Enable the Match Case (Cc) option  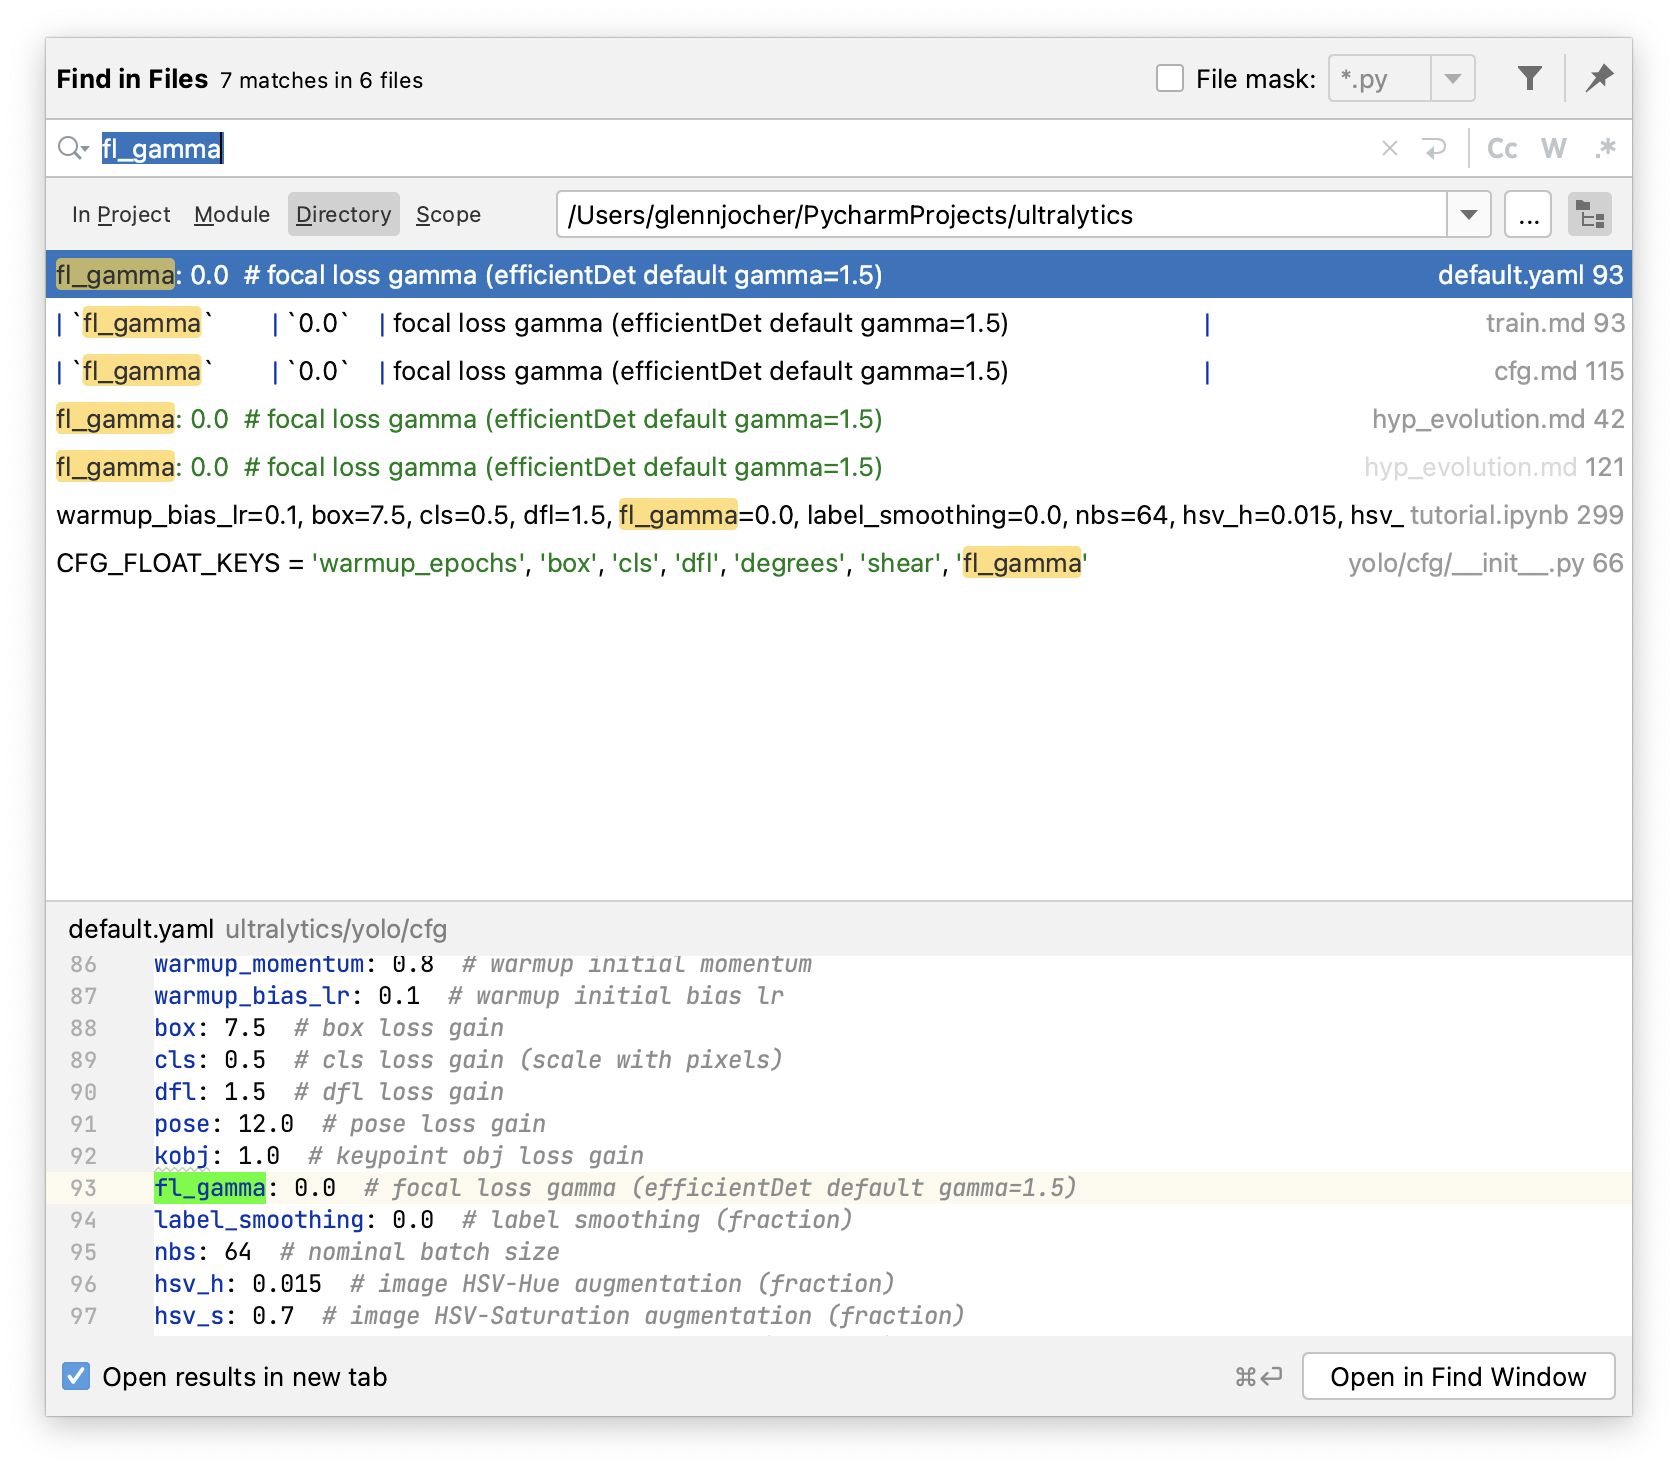[1501, 148]
